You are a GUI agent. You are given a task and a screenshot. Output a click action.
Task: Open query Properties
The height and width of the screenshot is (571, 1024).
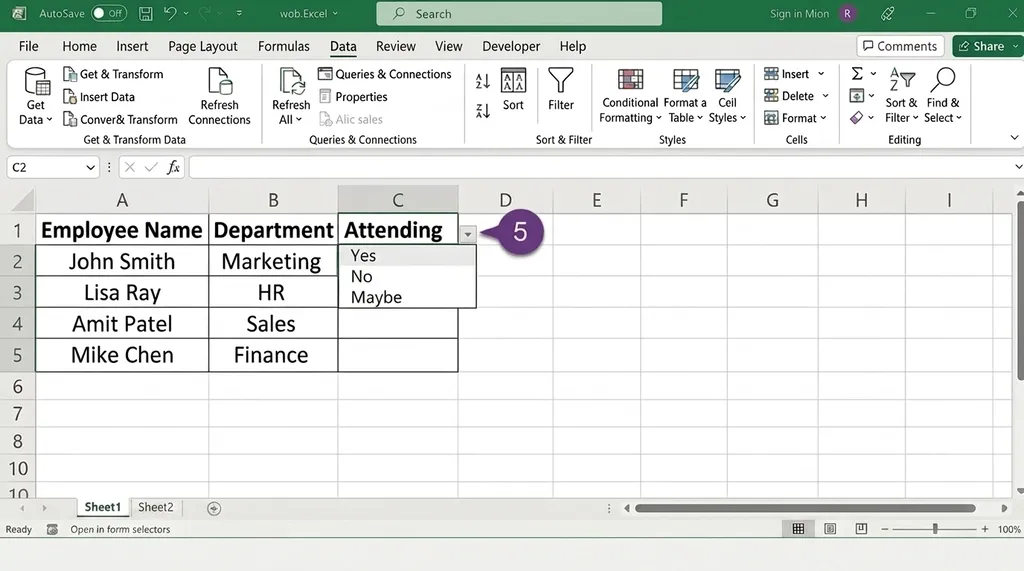[353, 97]
